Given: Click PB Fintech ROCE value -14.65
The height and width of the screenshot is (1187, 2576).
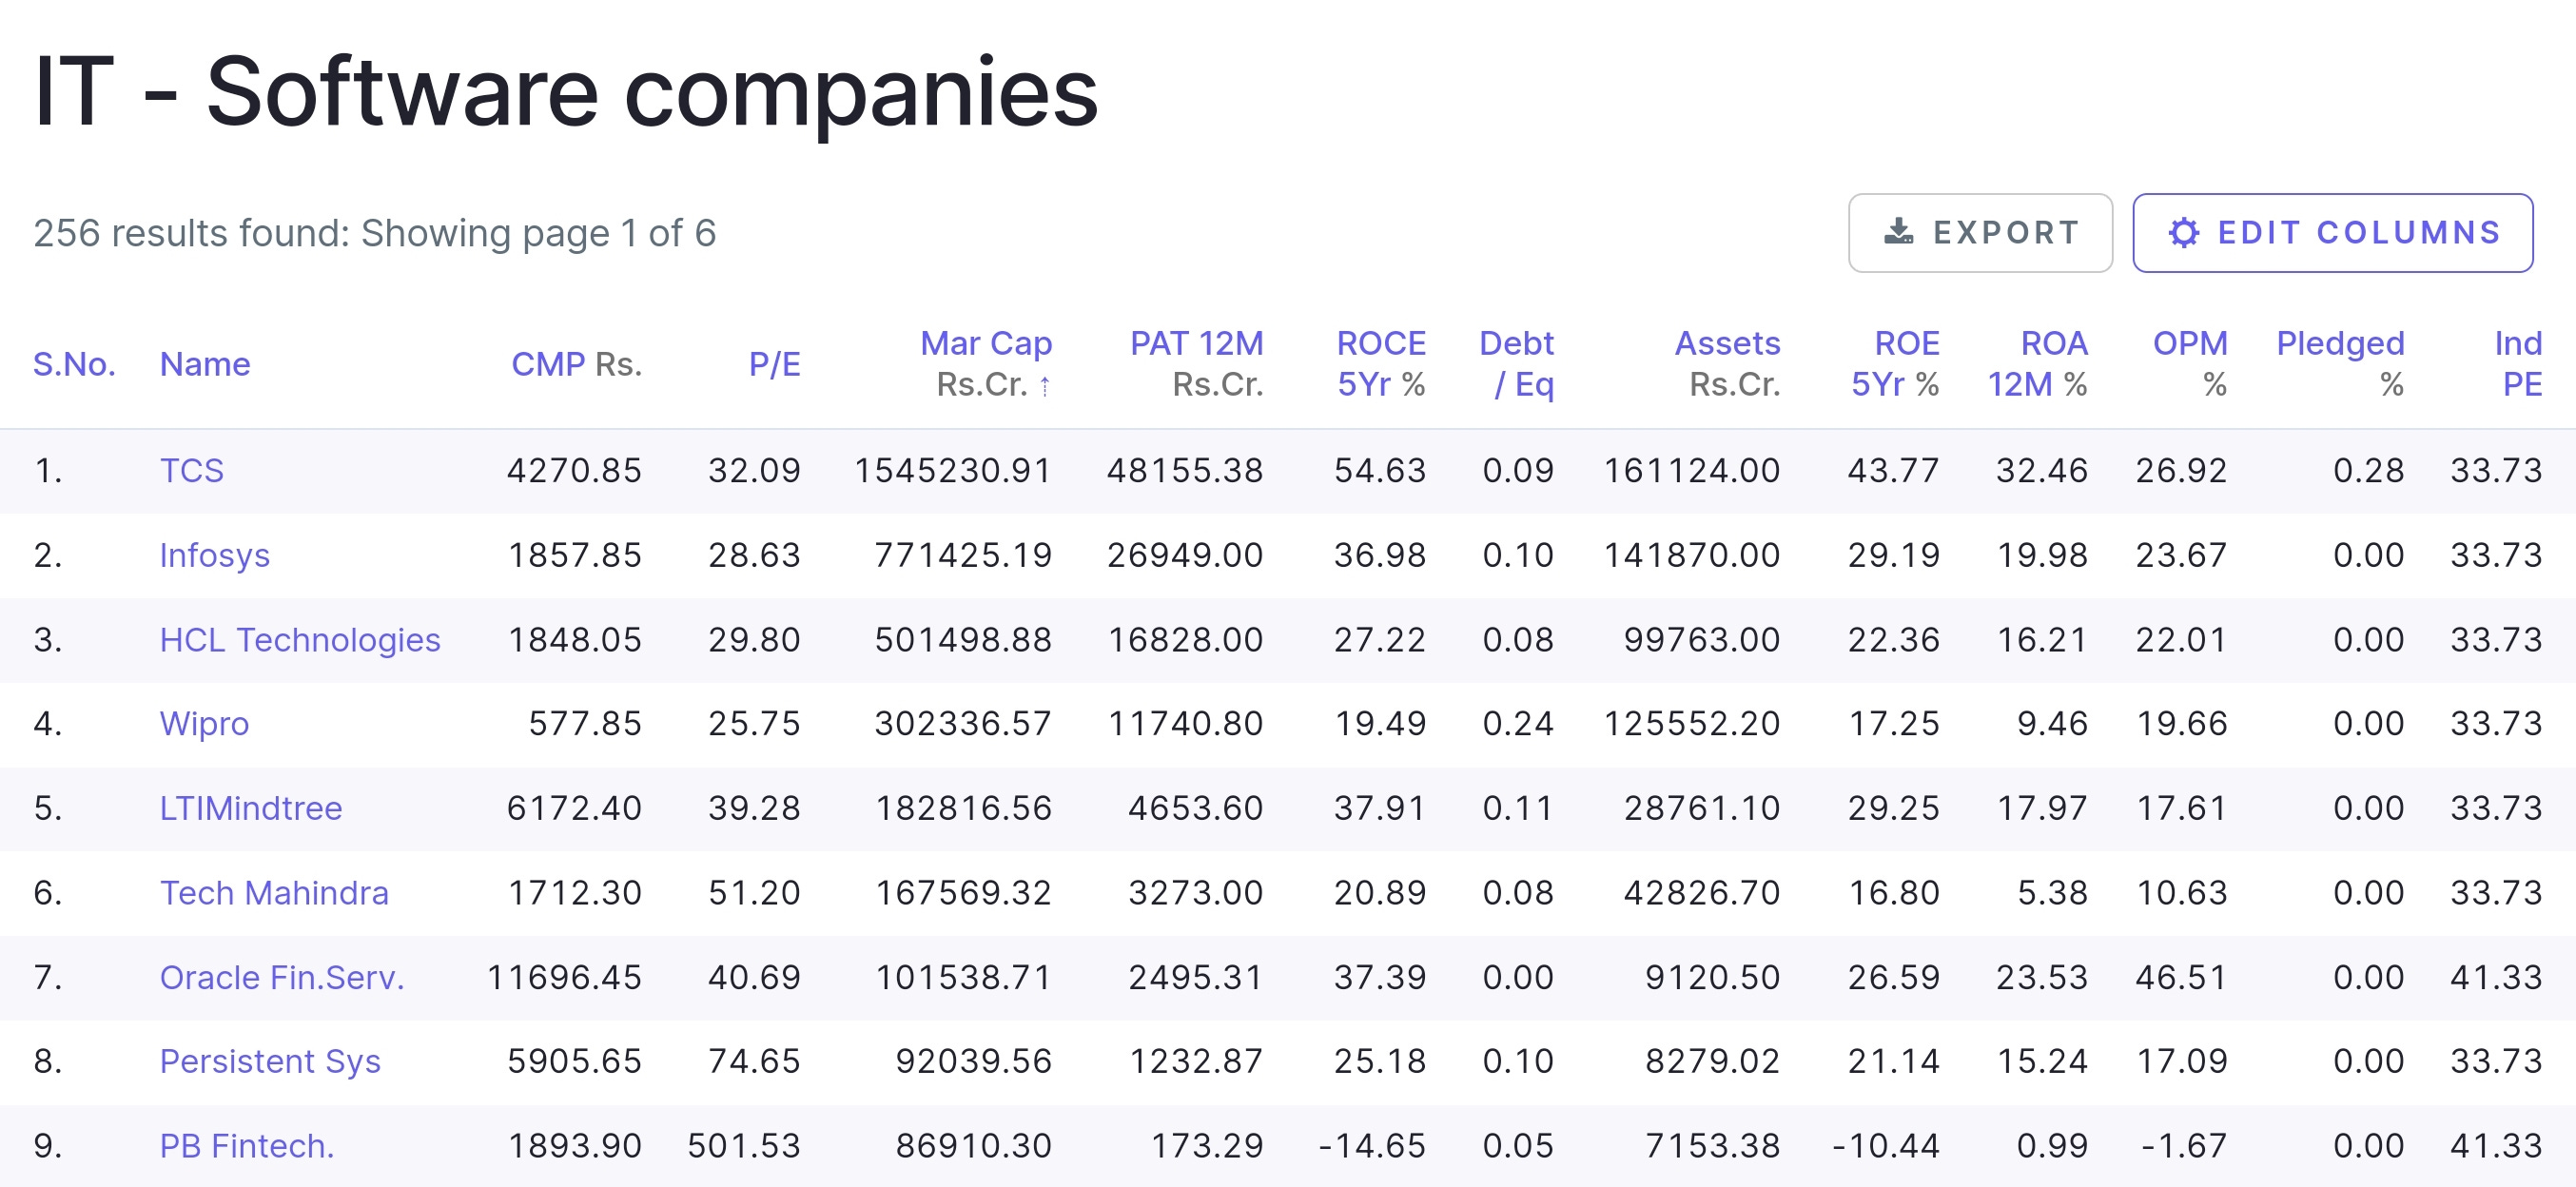Looking at the screenshot, I should tap(1372, 1146).
